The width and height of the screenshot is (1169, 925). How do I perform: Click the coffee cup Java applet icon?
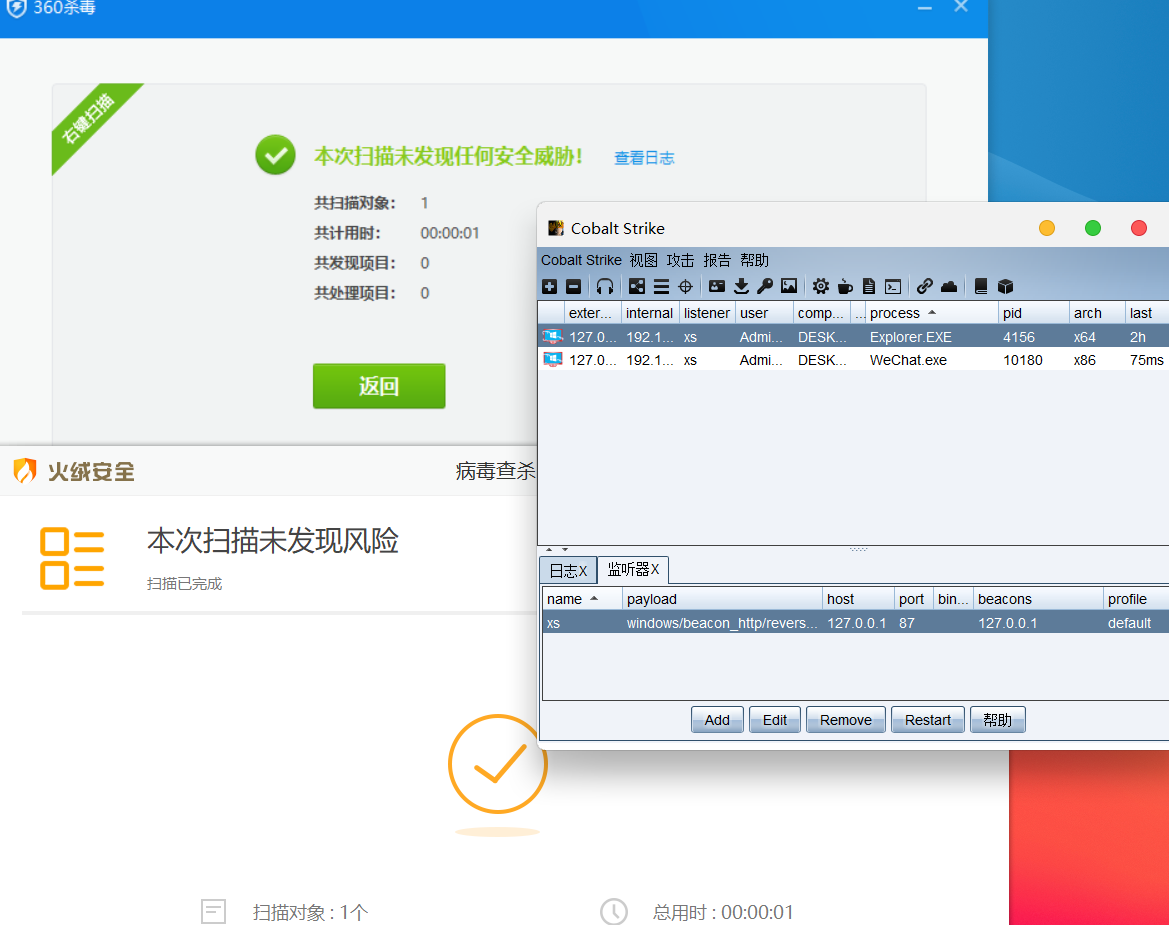pos(845,286)
